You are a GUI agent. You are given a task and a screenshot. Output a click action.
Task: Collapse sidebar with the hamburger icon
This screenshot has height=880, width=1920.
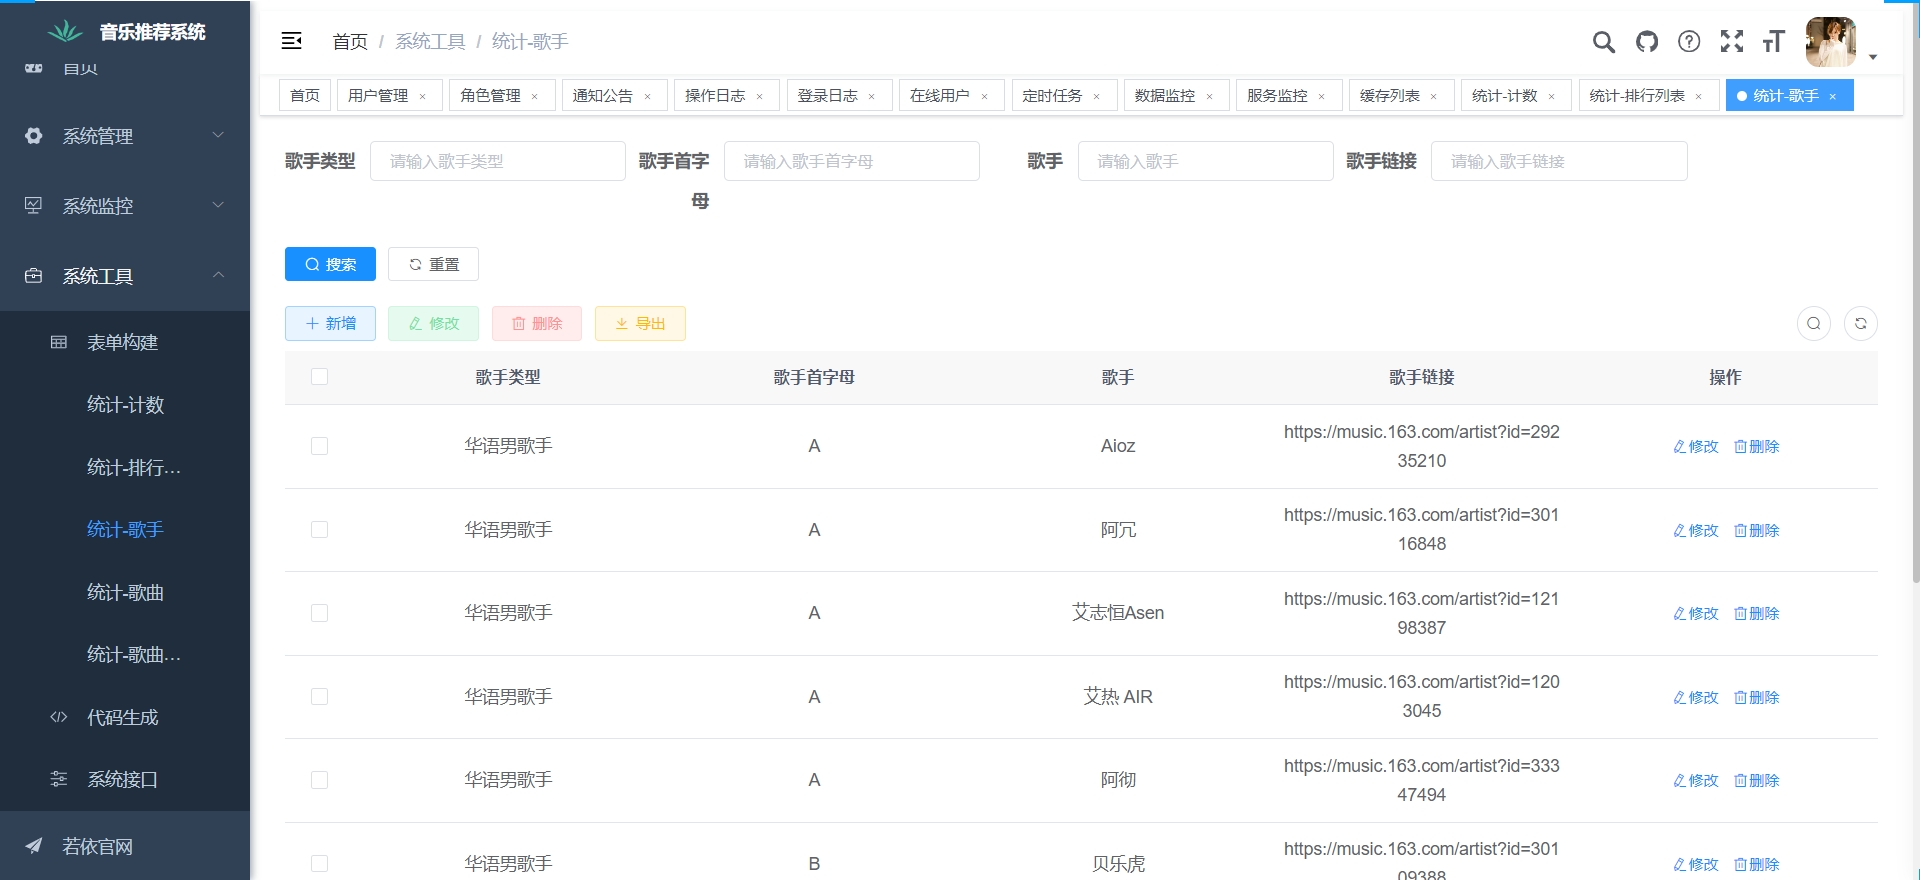coord(291,41)
